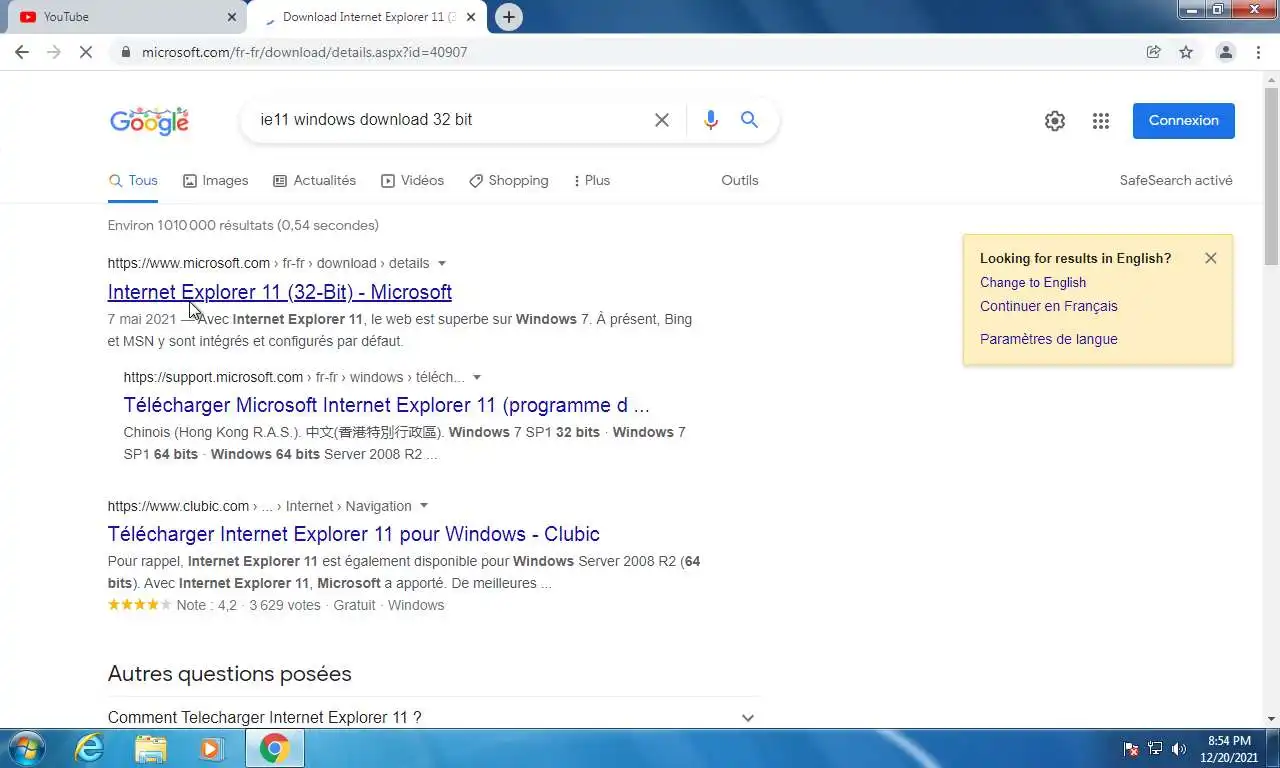1280x768 pixels.
Task: Open result options arrow for support.microsoft.com
Action: tap(477, 378)
